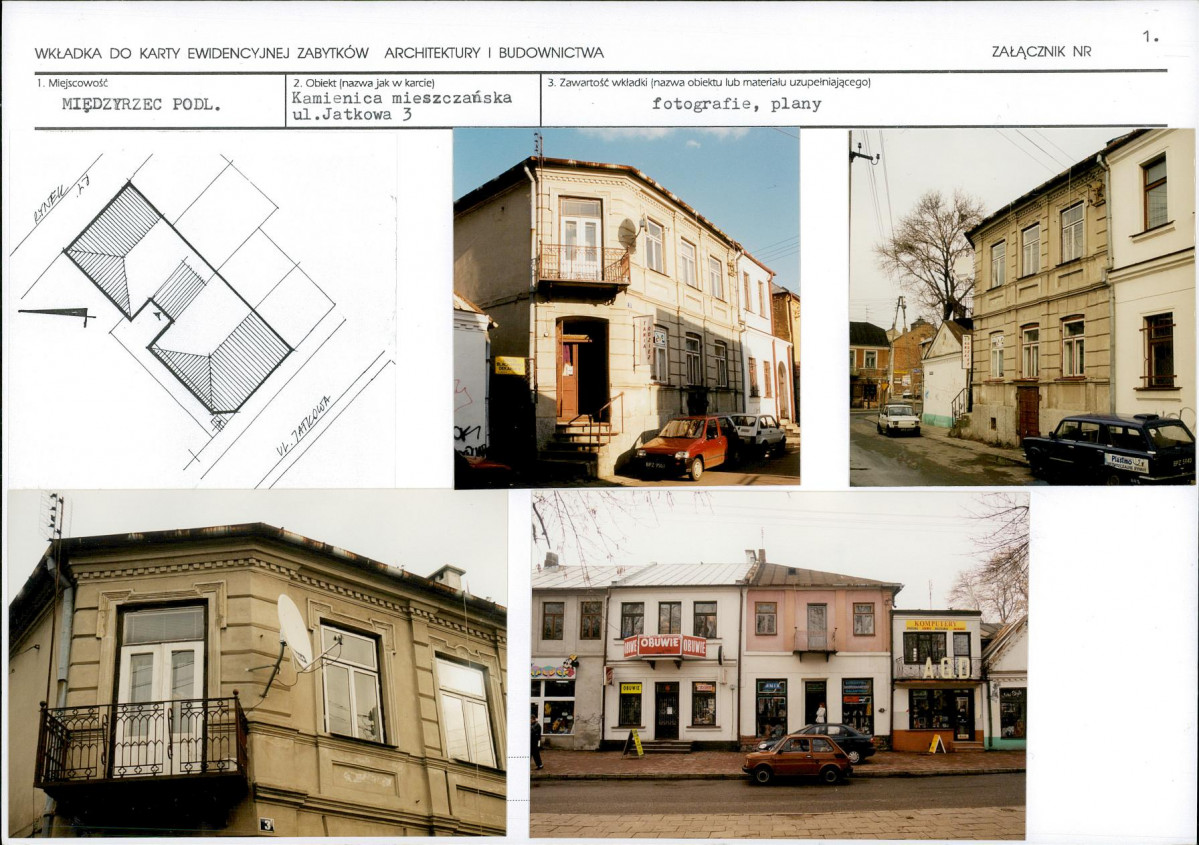Click the red OBUWIE shop sign
The width and height of the screenshot is (1199, 845).
(665, 646)
